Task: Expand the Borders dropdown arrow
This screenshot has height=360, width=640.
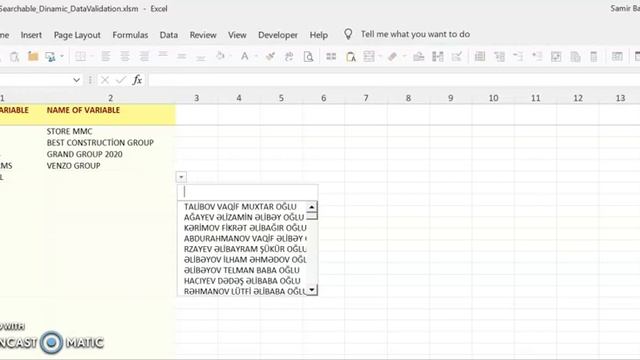Action: coord(91,56)
